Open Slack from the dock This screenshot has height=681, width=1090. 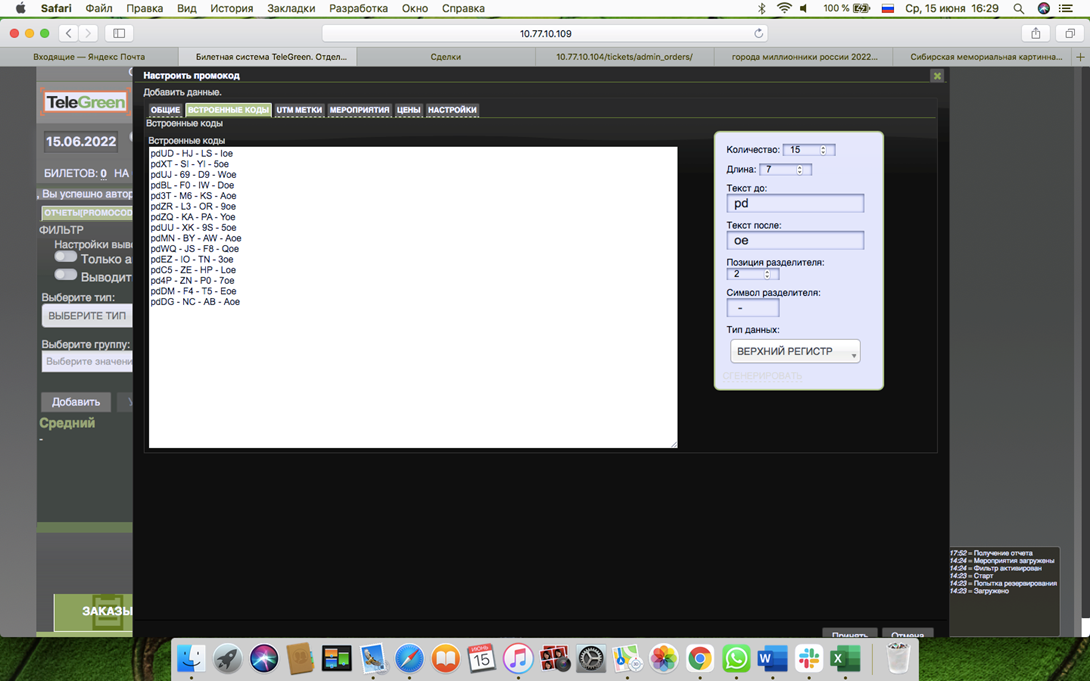809,658
